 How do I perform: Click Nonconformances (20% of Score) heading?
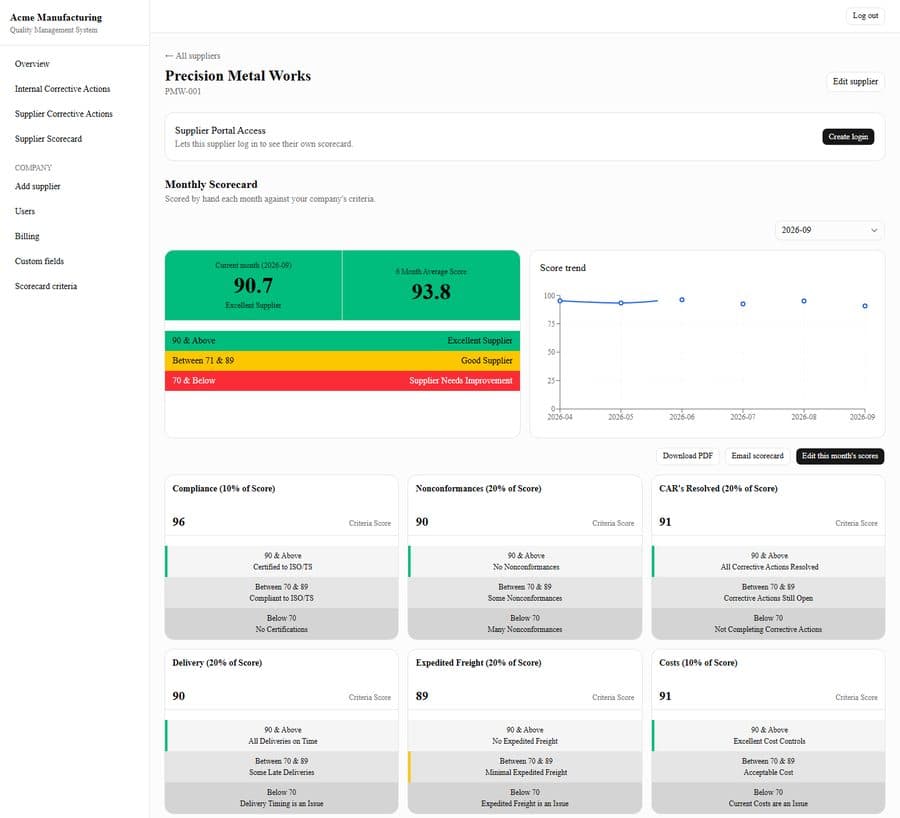[x=478, y=489]
